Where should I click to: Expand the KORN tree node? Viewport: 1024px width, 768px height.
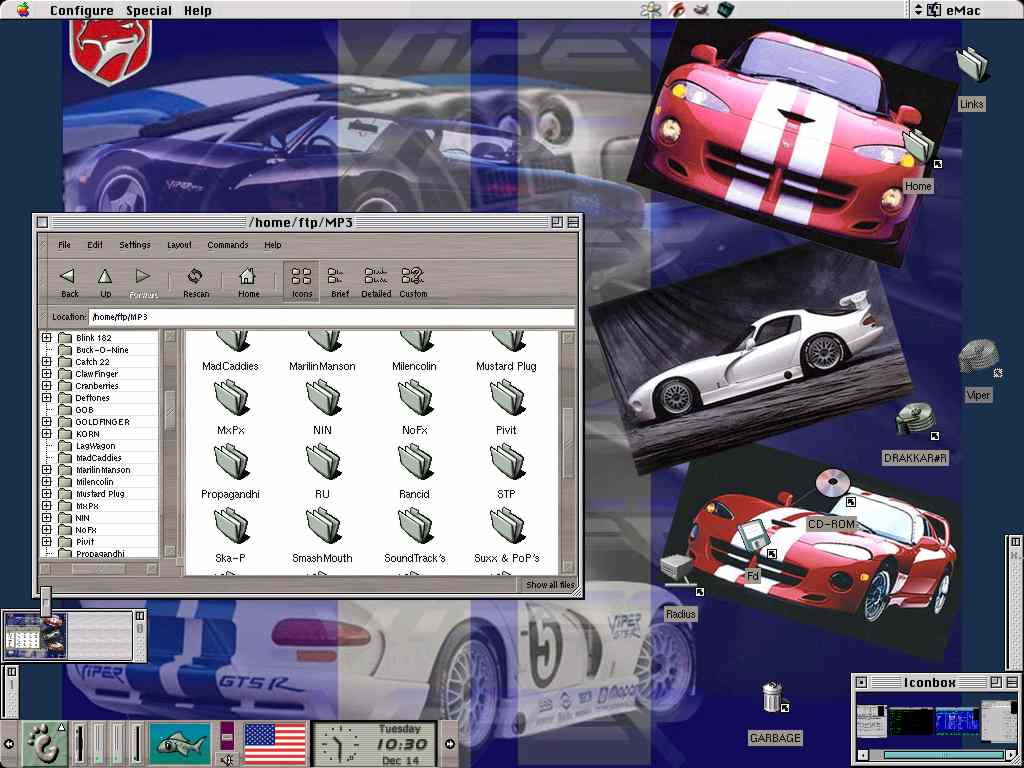click(47, 434)
